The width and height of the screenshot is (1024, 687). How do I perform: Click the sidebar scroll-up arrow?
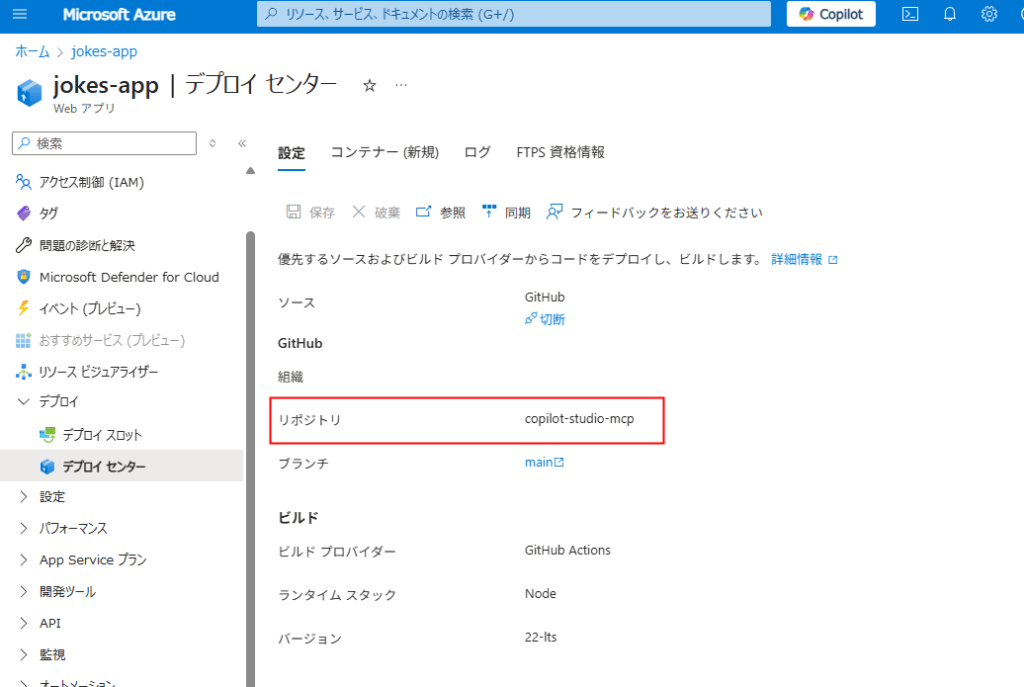coord(250,171)
